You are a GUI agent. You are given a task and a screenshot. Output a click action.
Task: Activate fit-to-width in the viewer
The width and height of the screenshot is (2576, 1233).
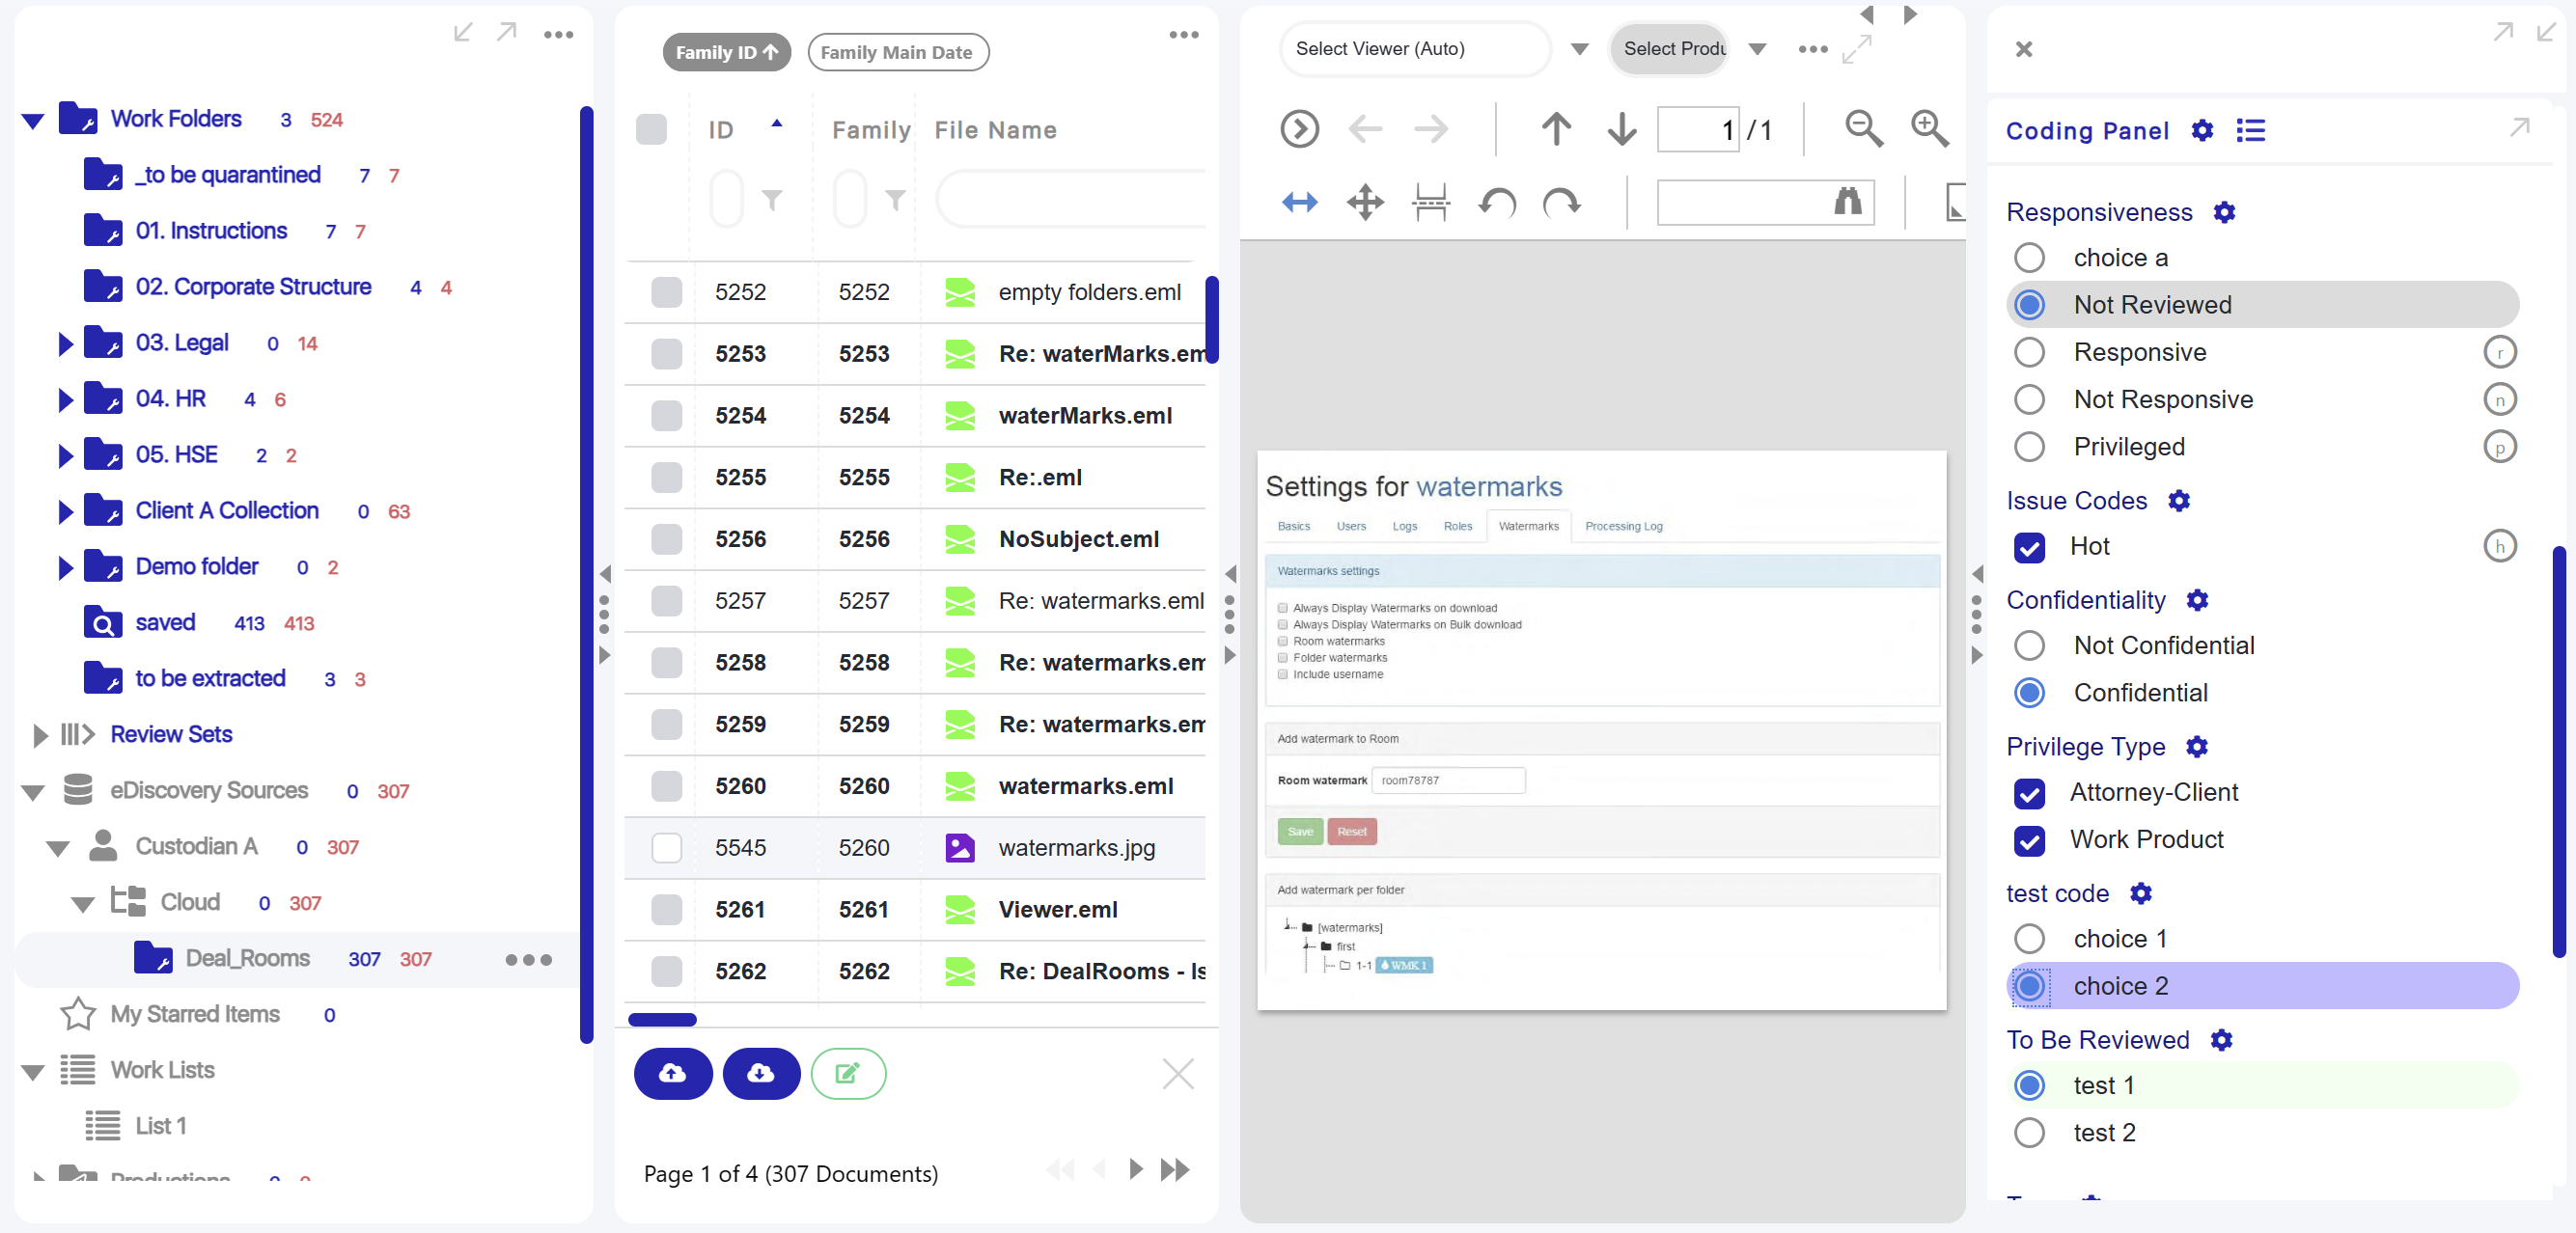coord(1299,202)
